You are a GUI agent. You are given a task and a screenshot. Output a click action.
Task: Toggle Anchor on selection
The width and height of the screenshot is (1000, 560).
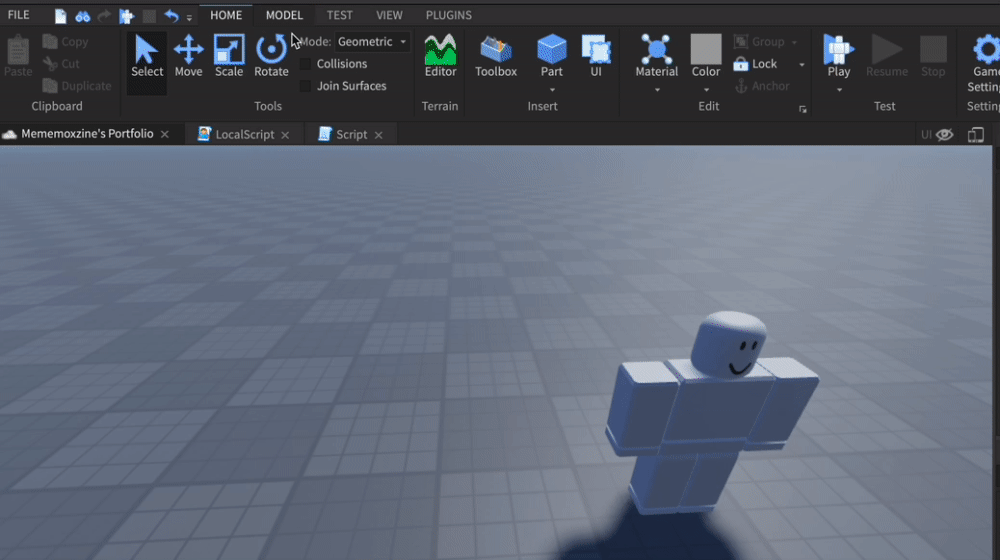[763, 85]
